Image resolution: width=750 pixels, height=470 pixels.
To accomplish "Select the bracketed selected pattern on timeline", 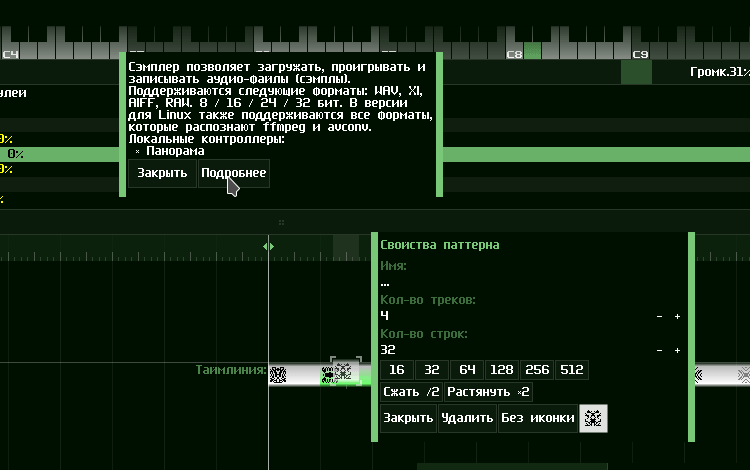I will 345,371.
